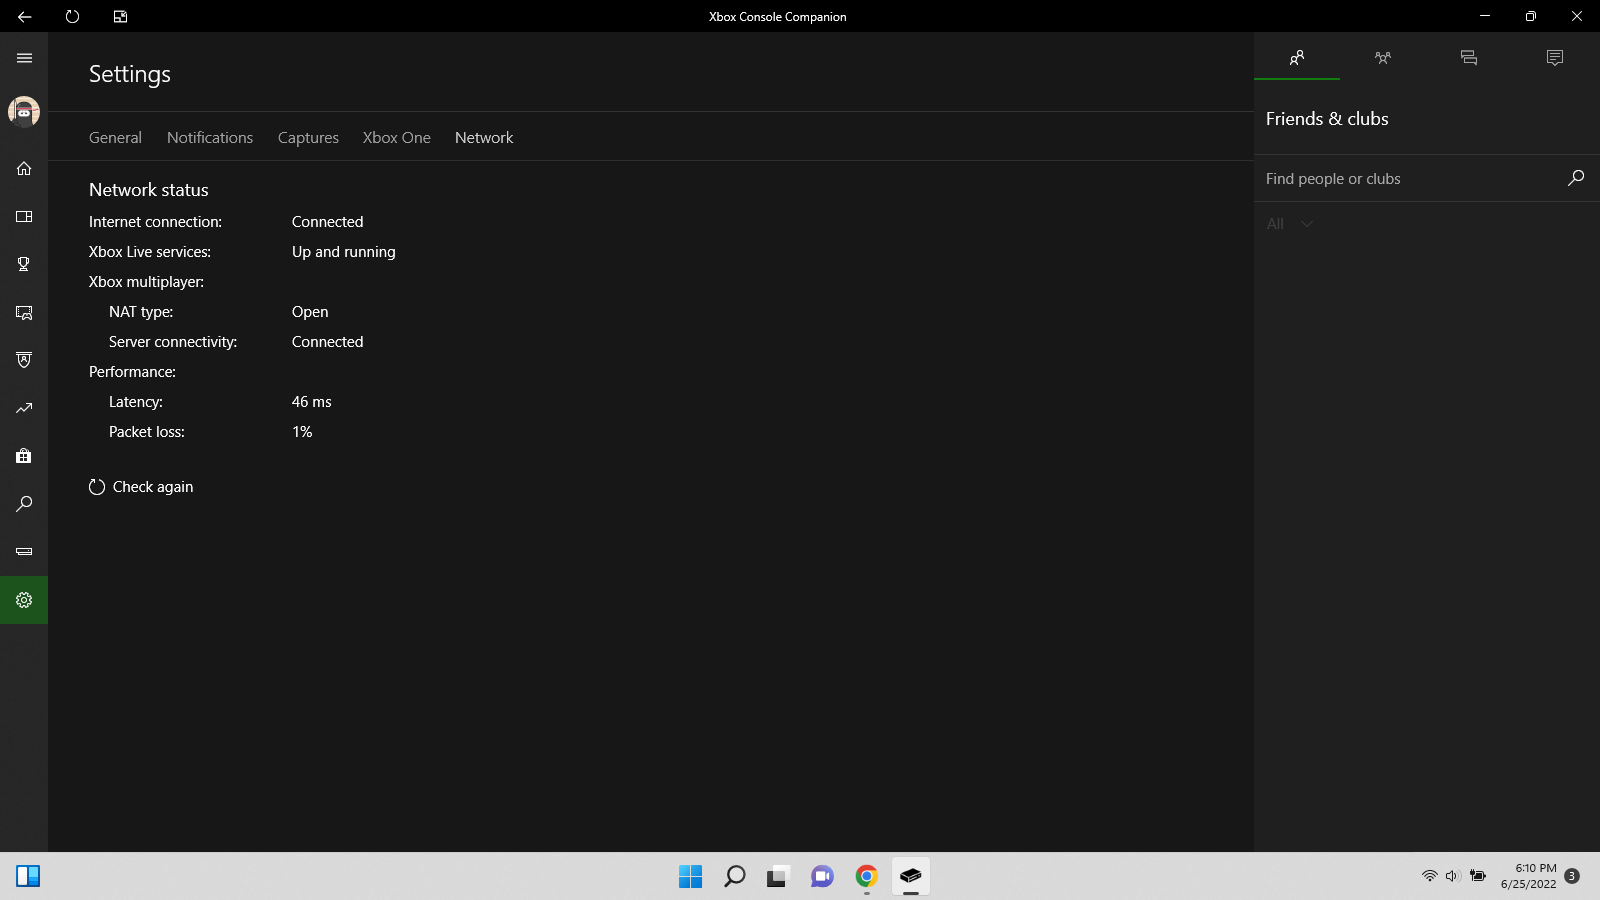
Task: Open Wi-Fi network tray icon
Action: point(1430,876)
